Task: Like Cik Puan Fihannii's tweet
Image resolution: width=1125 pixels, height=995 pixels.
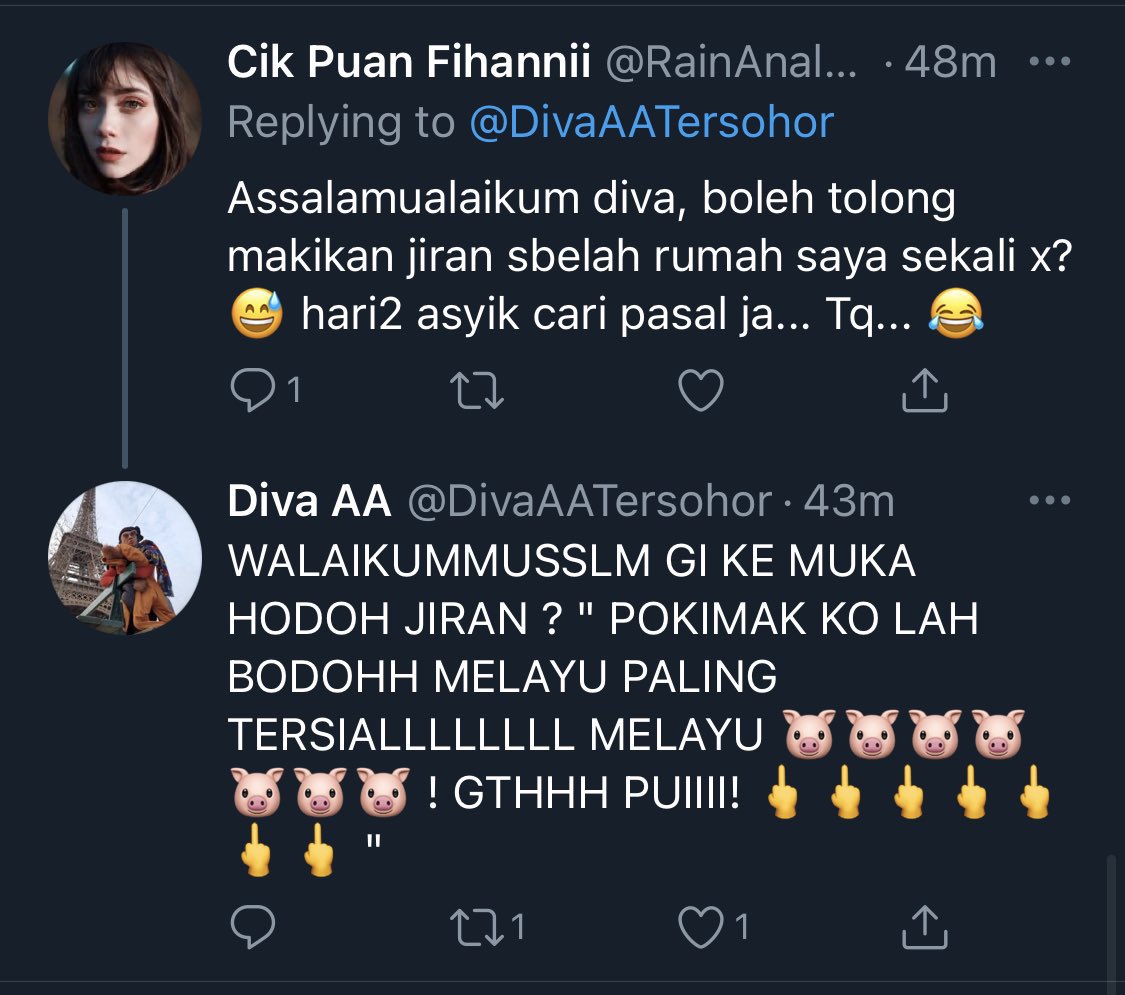Action: coord(701,390)
